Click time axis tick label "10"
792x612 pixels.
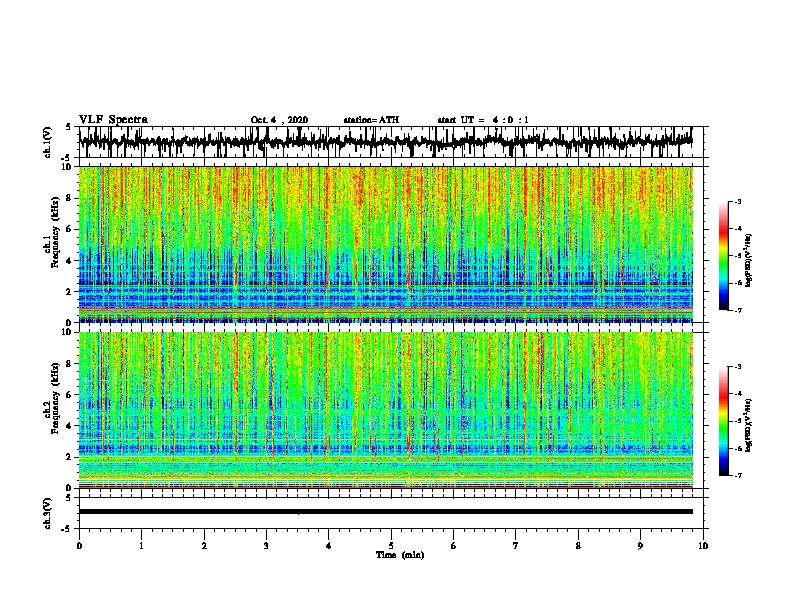tap(703, 546)
